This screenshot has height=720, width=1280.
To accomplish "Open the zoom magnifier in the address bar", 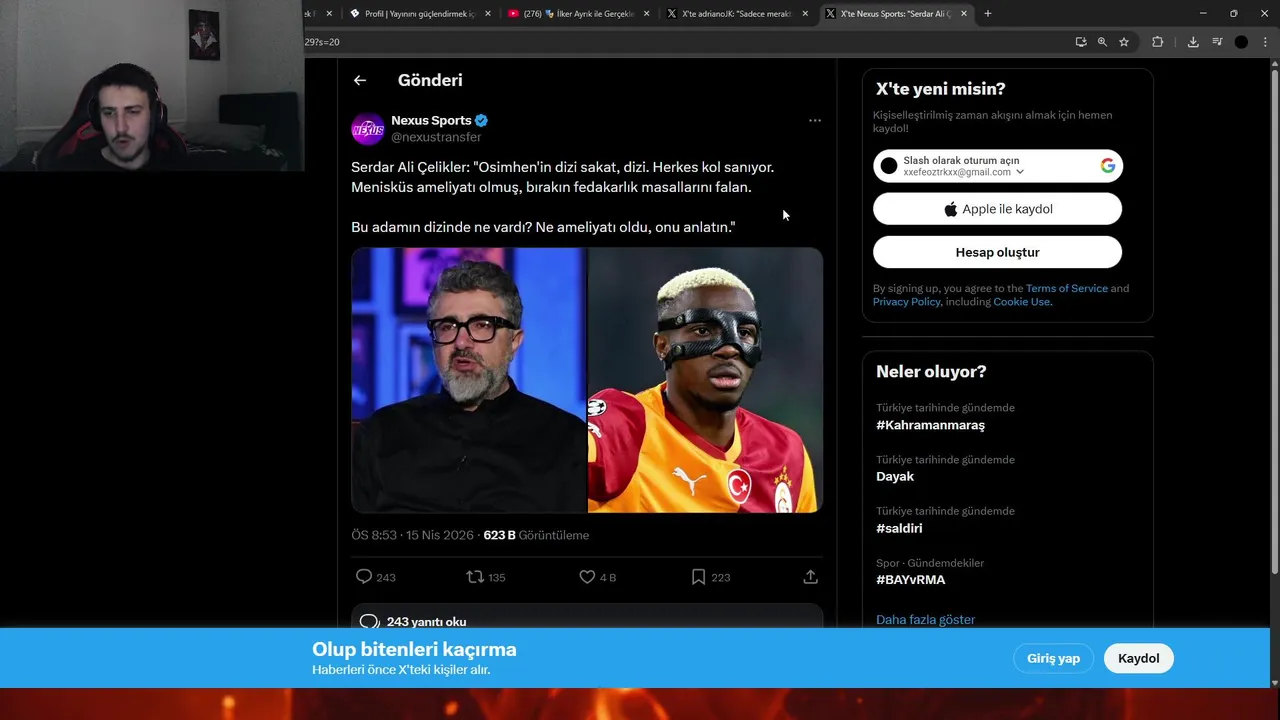I will tap(1102, 42).
